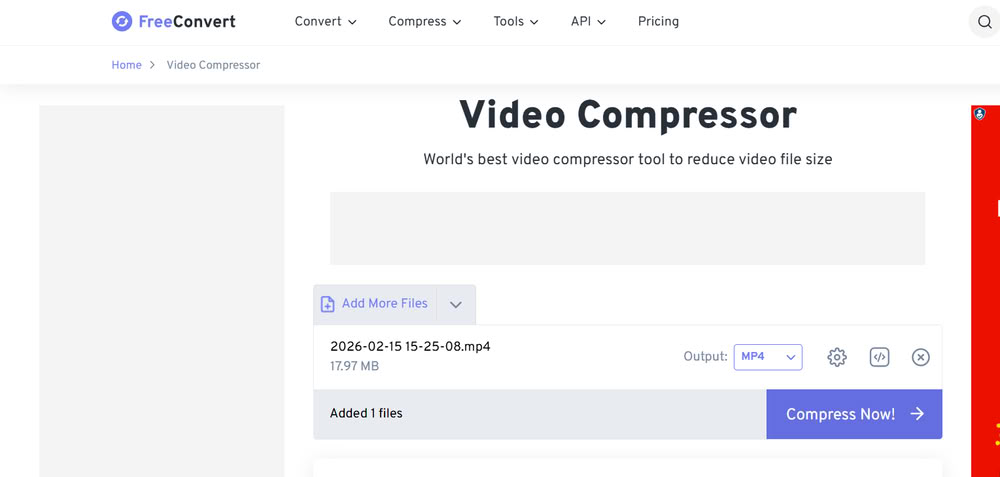1000x477 pixels.
Task: Click the code snippet icon
Action: click(x=879, y=357)
